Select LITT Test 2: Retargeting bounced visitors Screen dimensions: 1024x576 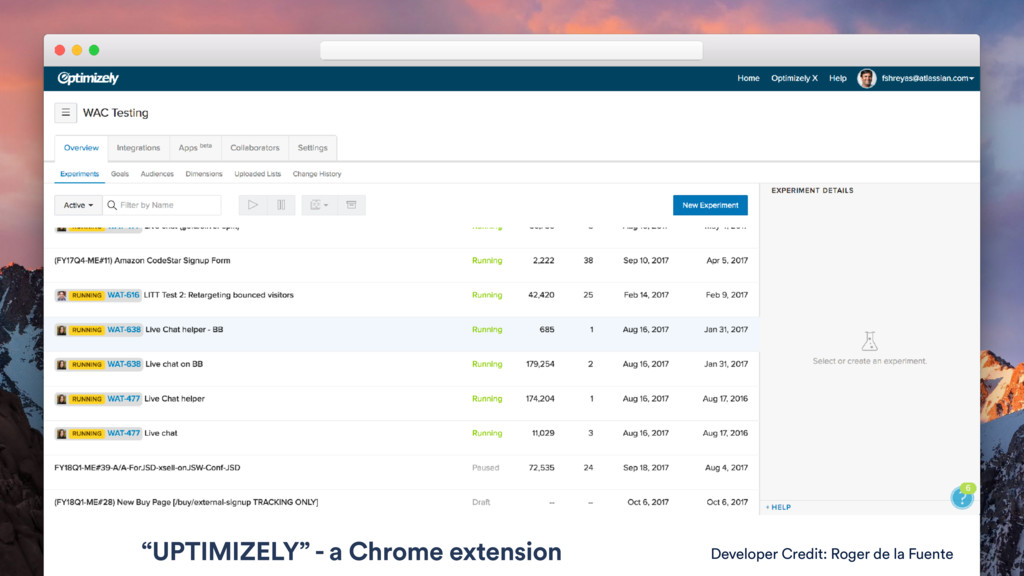pos(219,295)
